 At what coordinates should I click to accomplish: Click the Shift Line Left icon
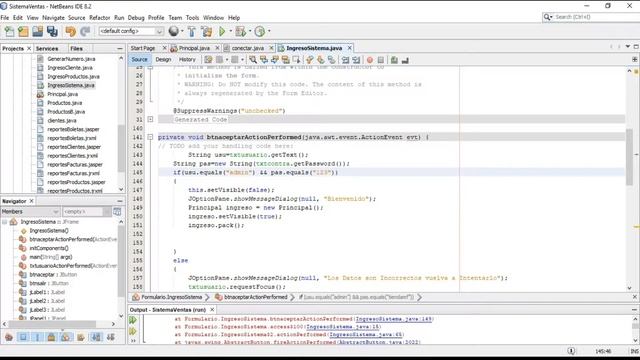[345, 60]
